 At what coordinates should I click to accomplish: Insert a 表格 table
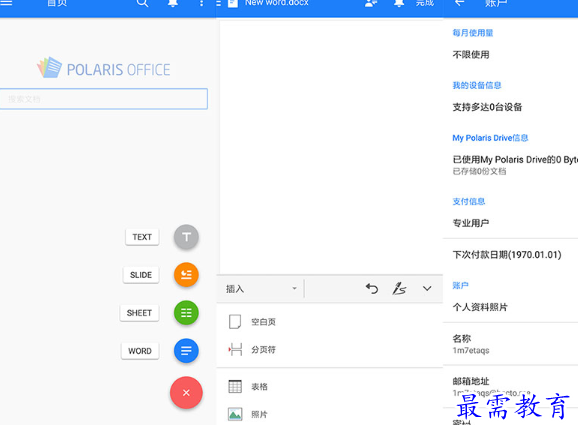point(330,386)
